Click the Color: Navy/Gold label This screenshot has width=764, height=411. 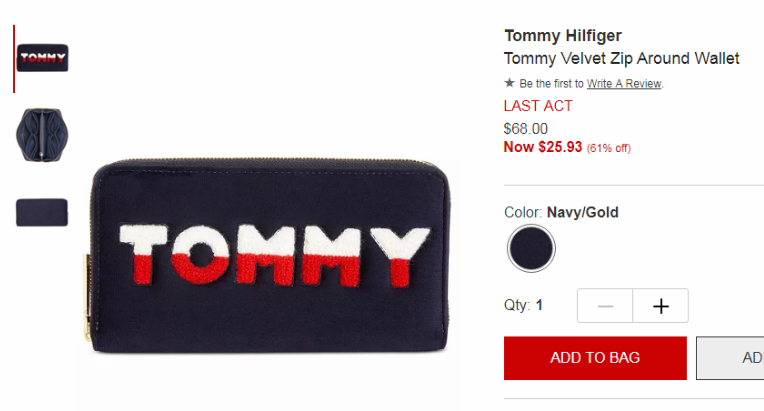(561, 212)
